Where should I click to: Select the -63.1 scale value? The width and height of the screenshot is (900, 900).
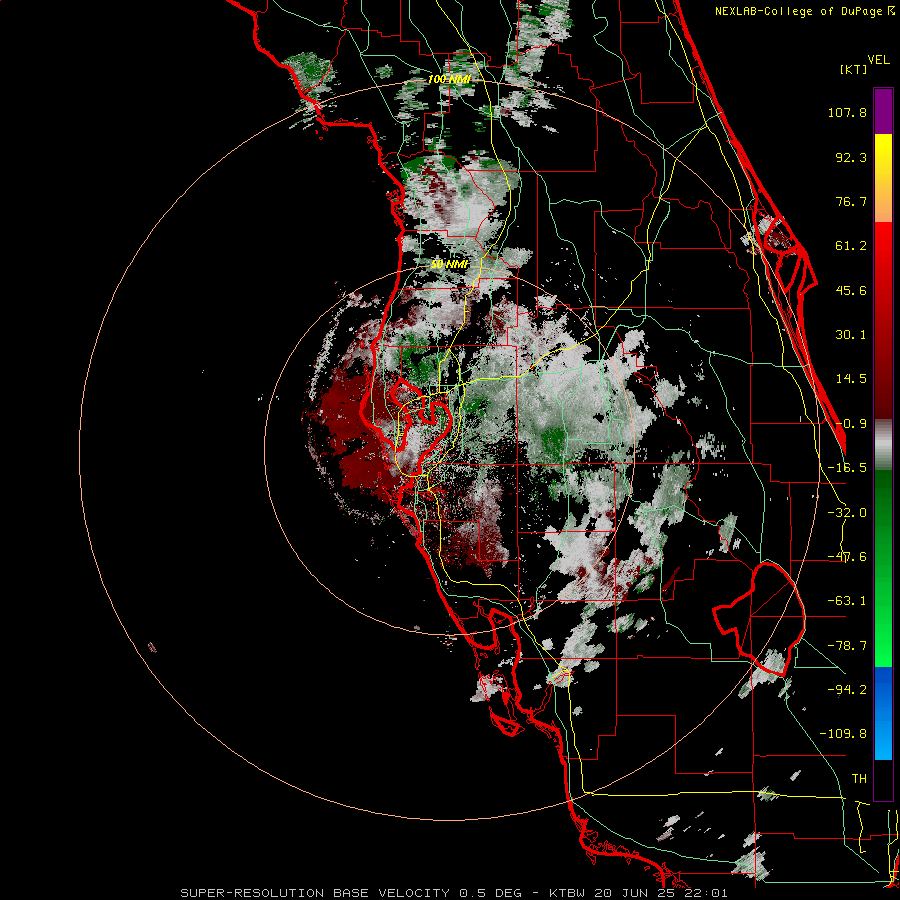click(x=847, y=601)
